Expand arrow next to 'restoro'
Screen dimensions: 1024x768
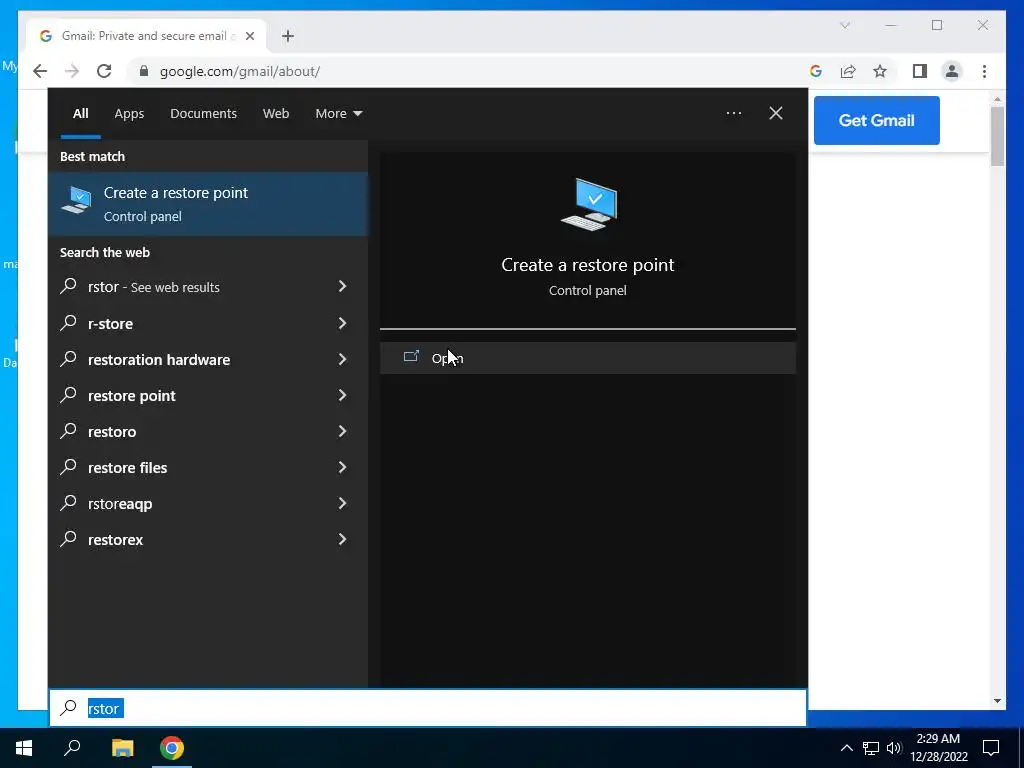(342, 430)
